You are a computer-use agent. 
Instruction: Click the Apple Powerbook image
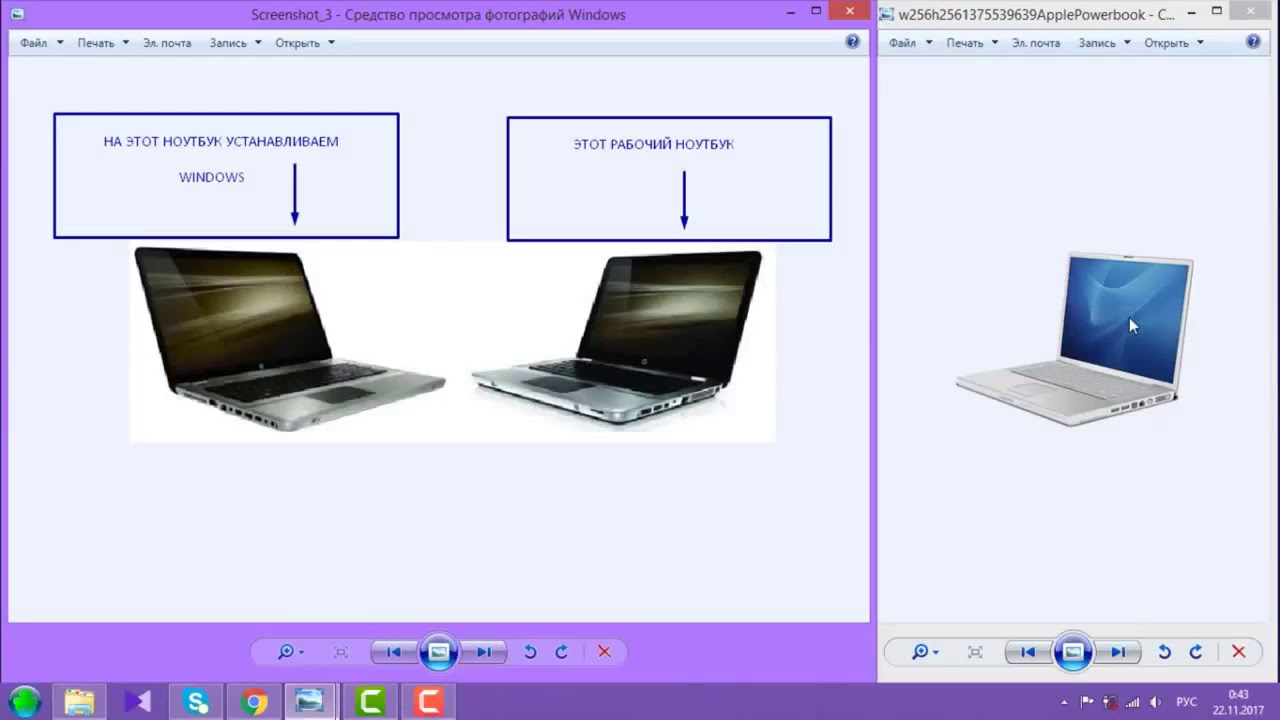point(1074,340)
